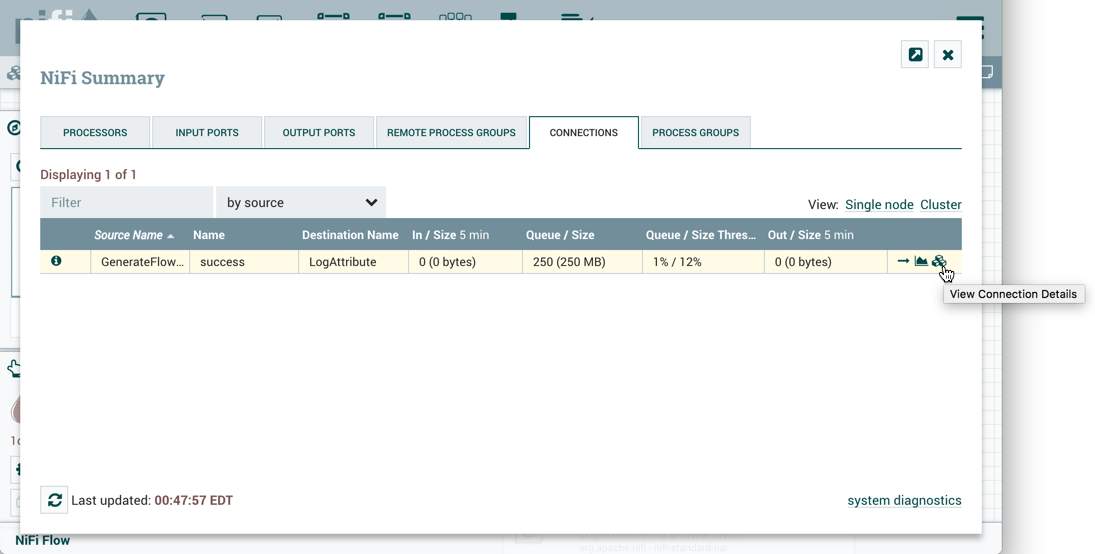Sort by the Source Name column

[x=128, y=235]
